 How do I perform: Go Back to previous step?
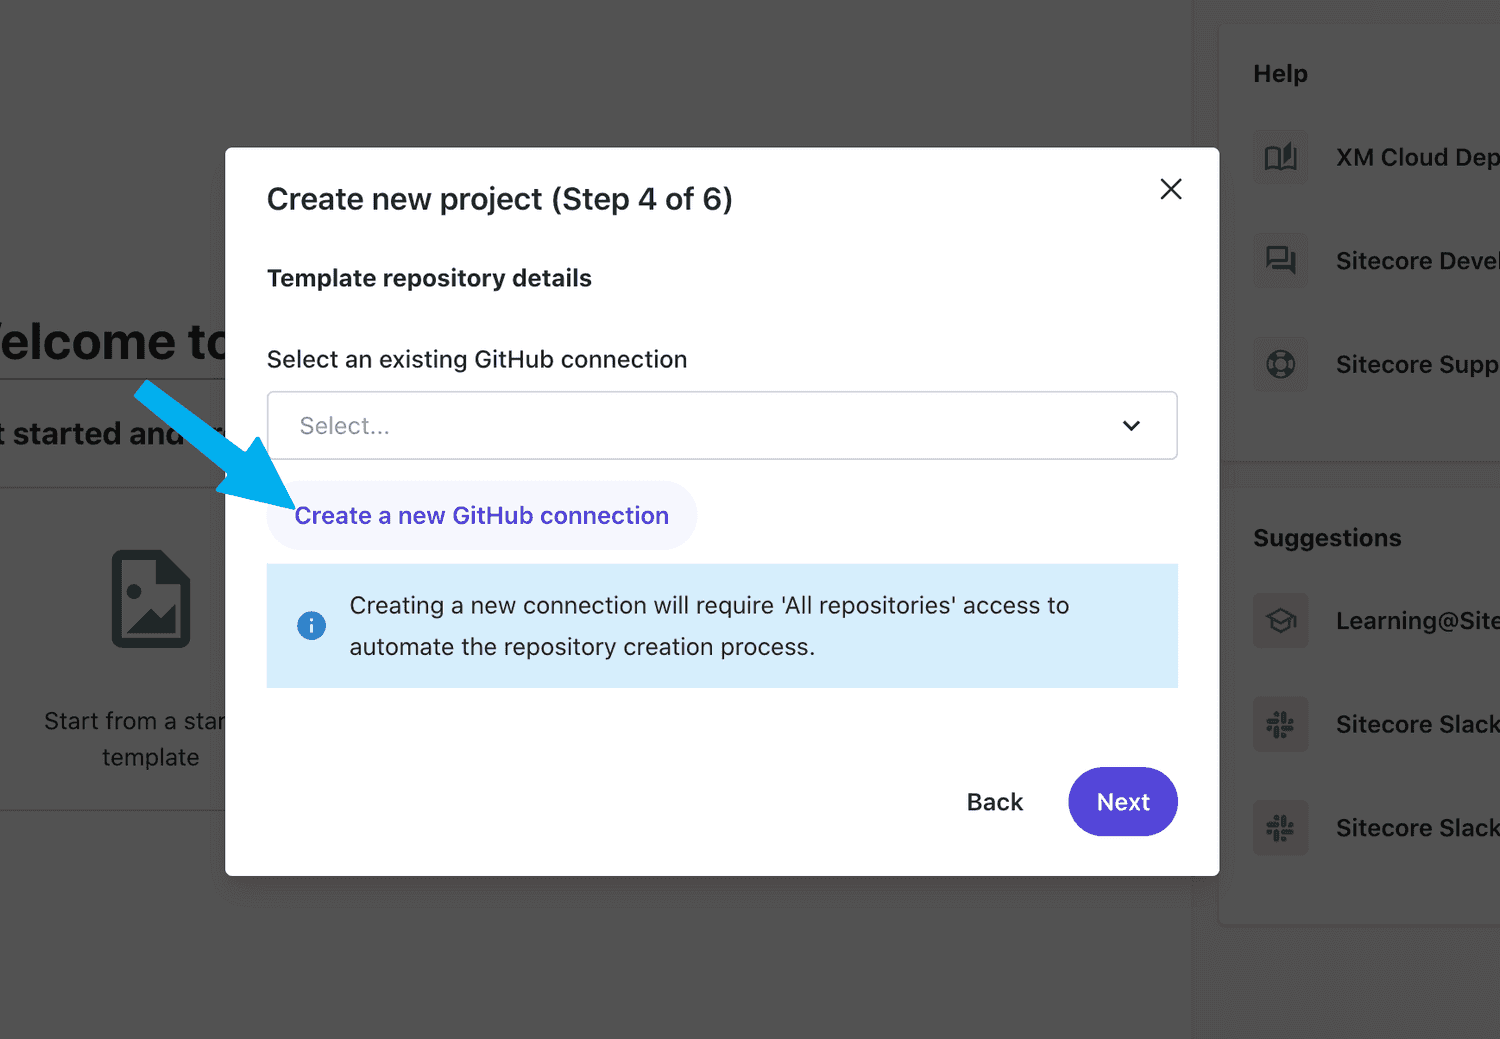pyautogui.click(x=995, y=802)
